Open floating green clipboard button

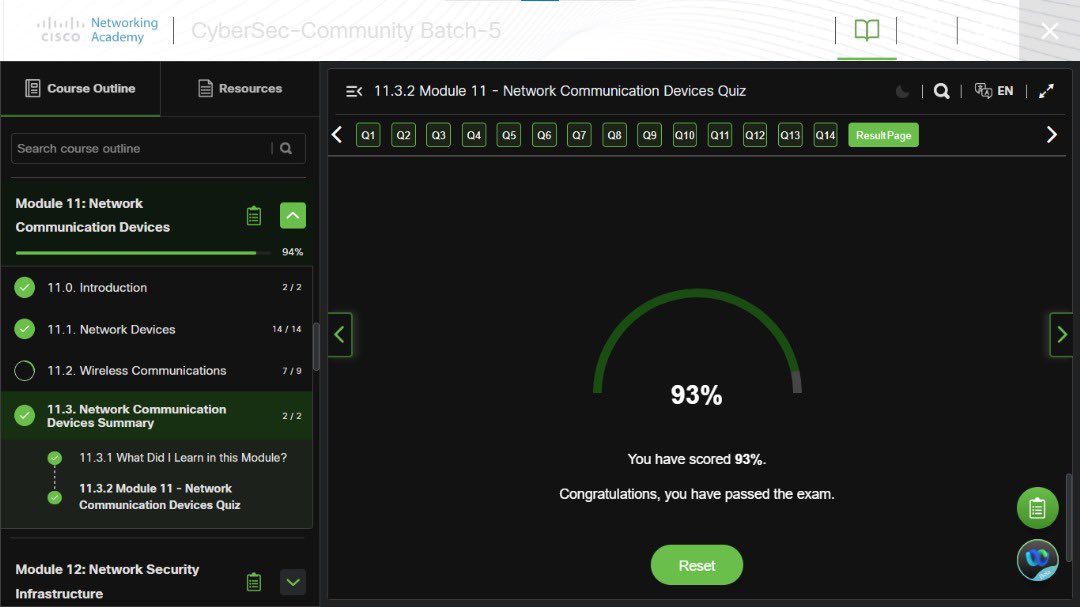point(1037,508)
